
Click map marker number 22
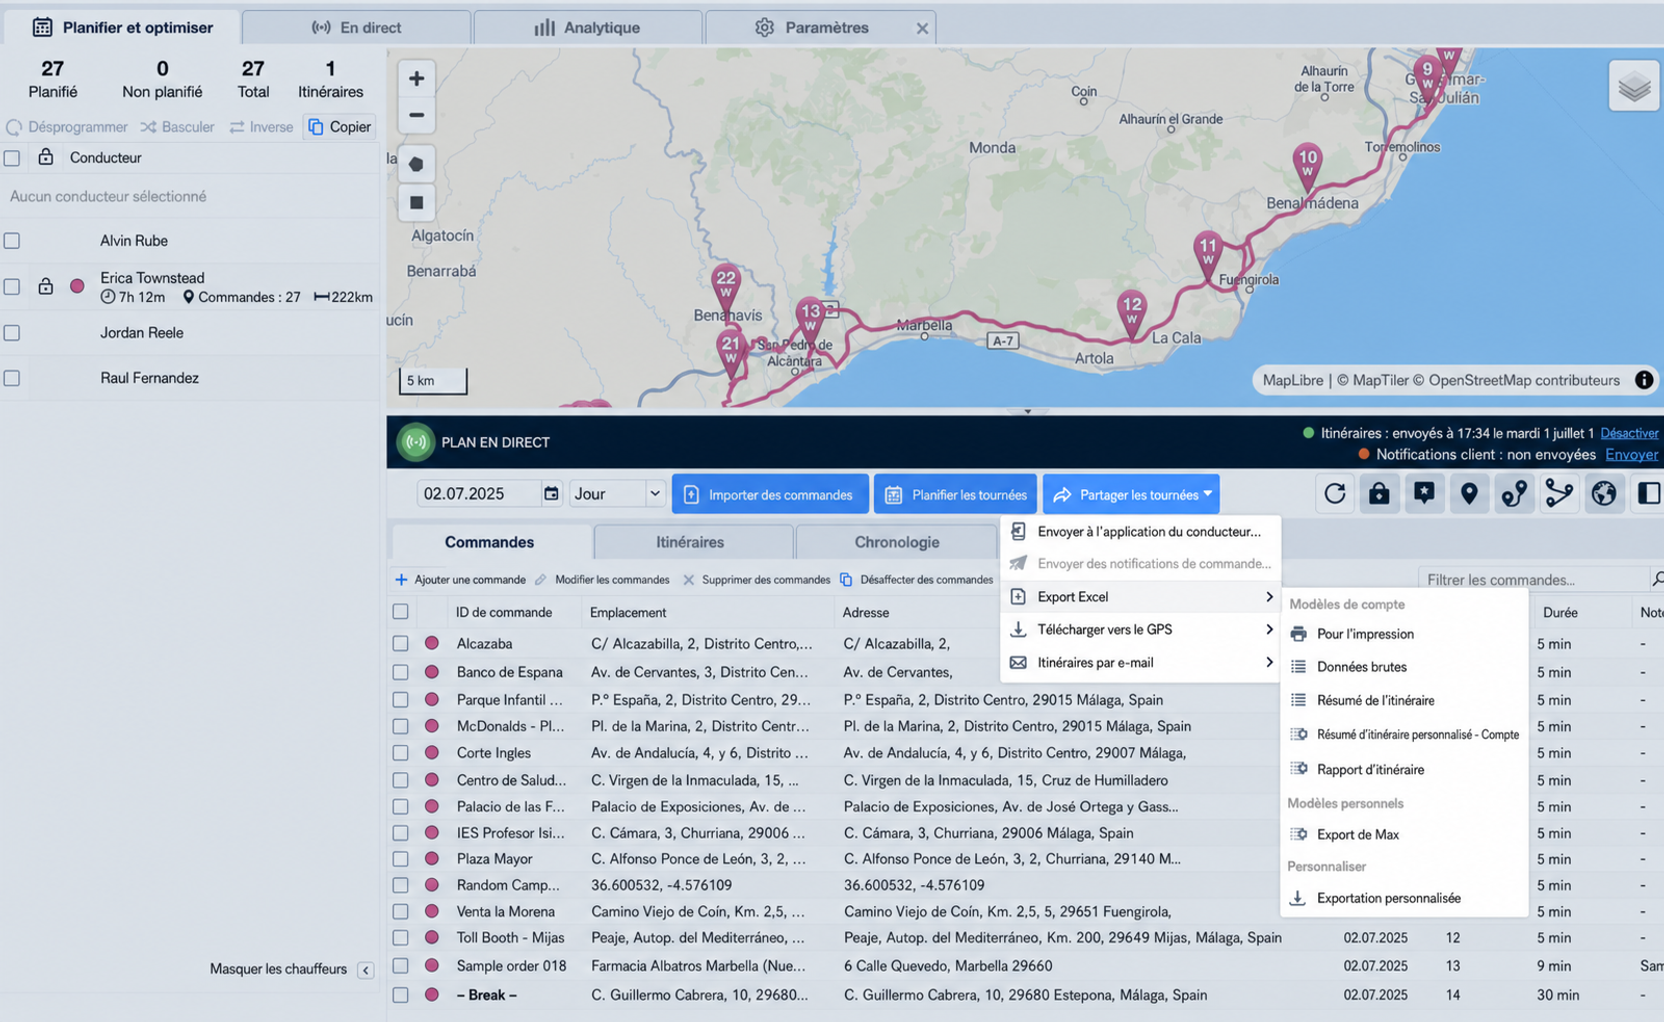[x=726, y=286]
